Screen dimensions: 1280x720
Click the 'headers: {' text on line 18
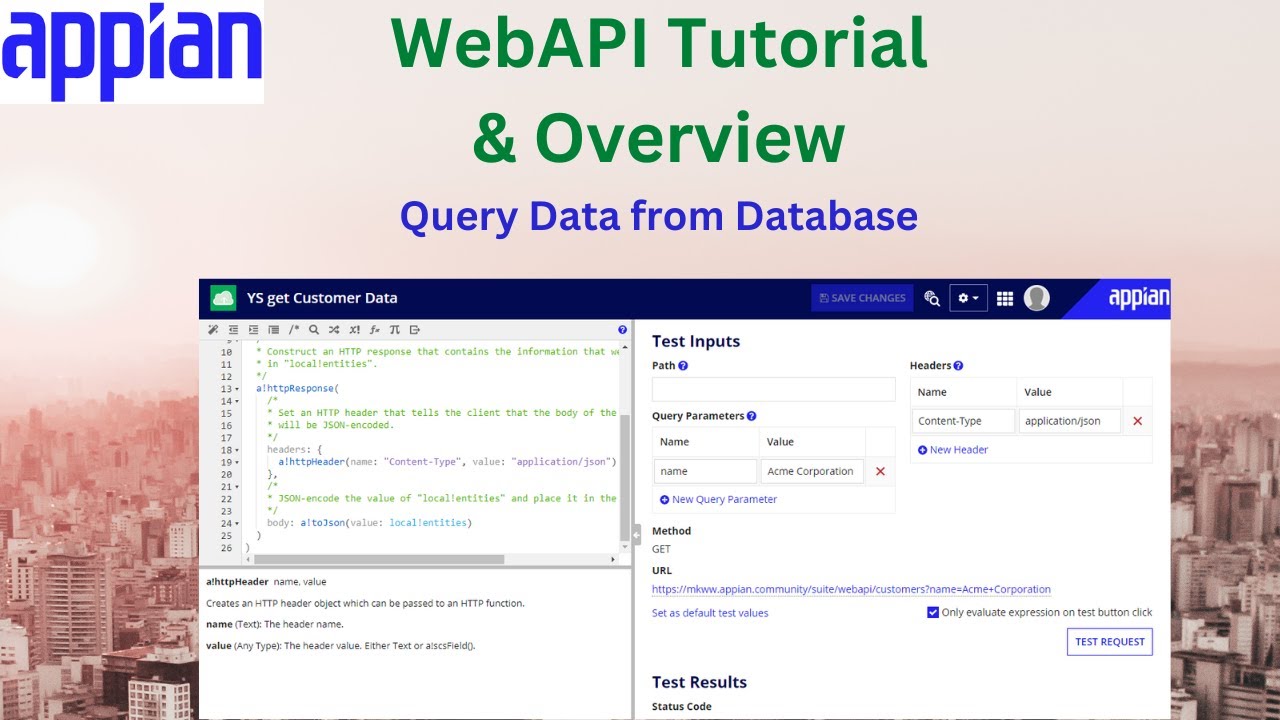click(295, 450)
